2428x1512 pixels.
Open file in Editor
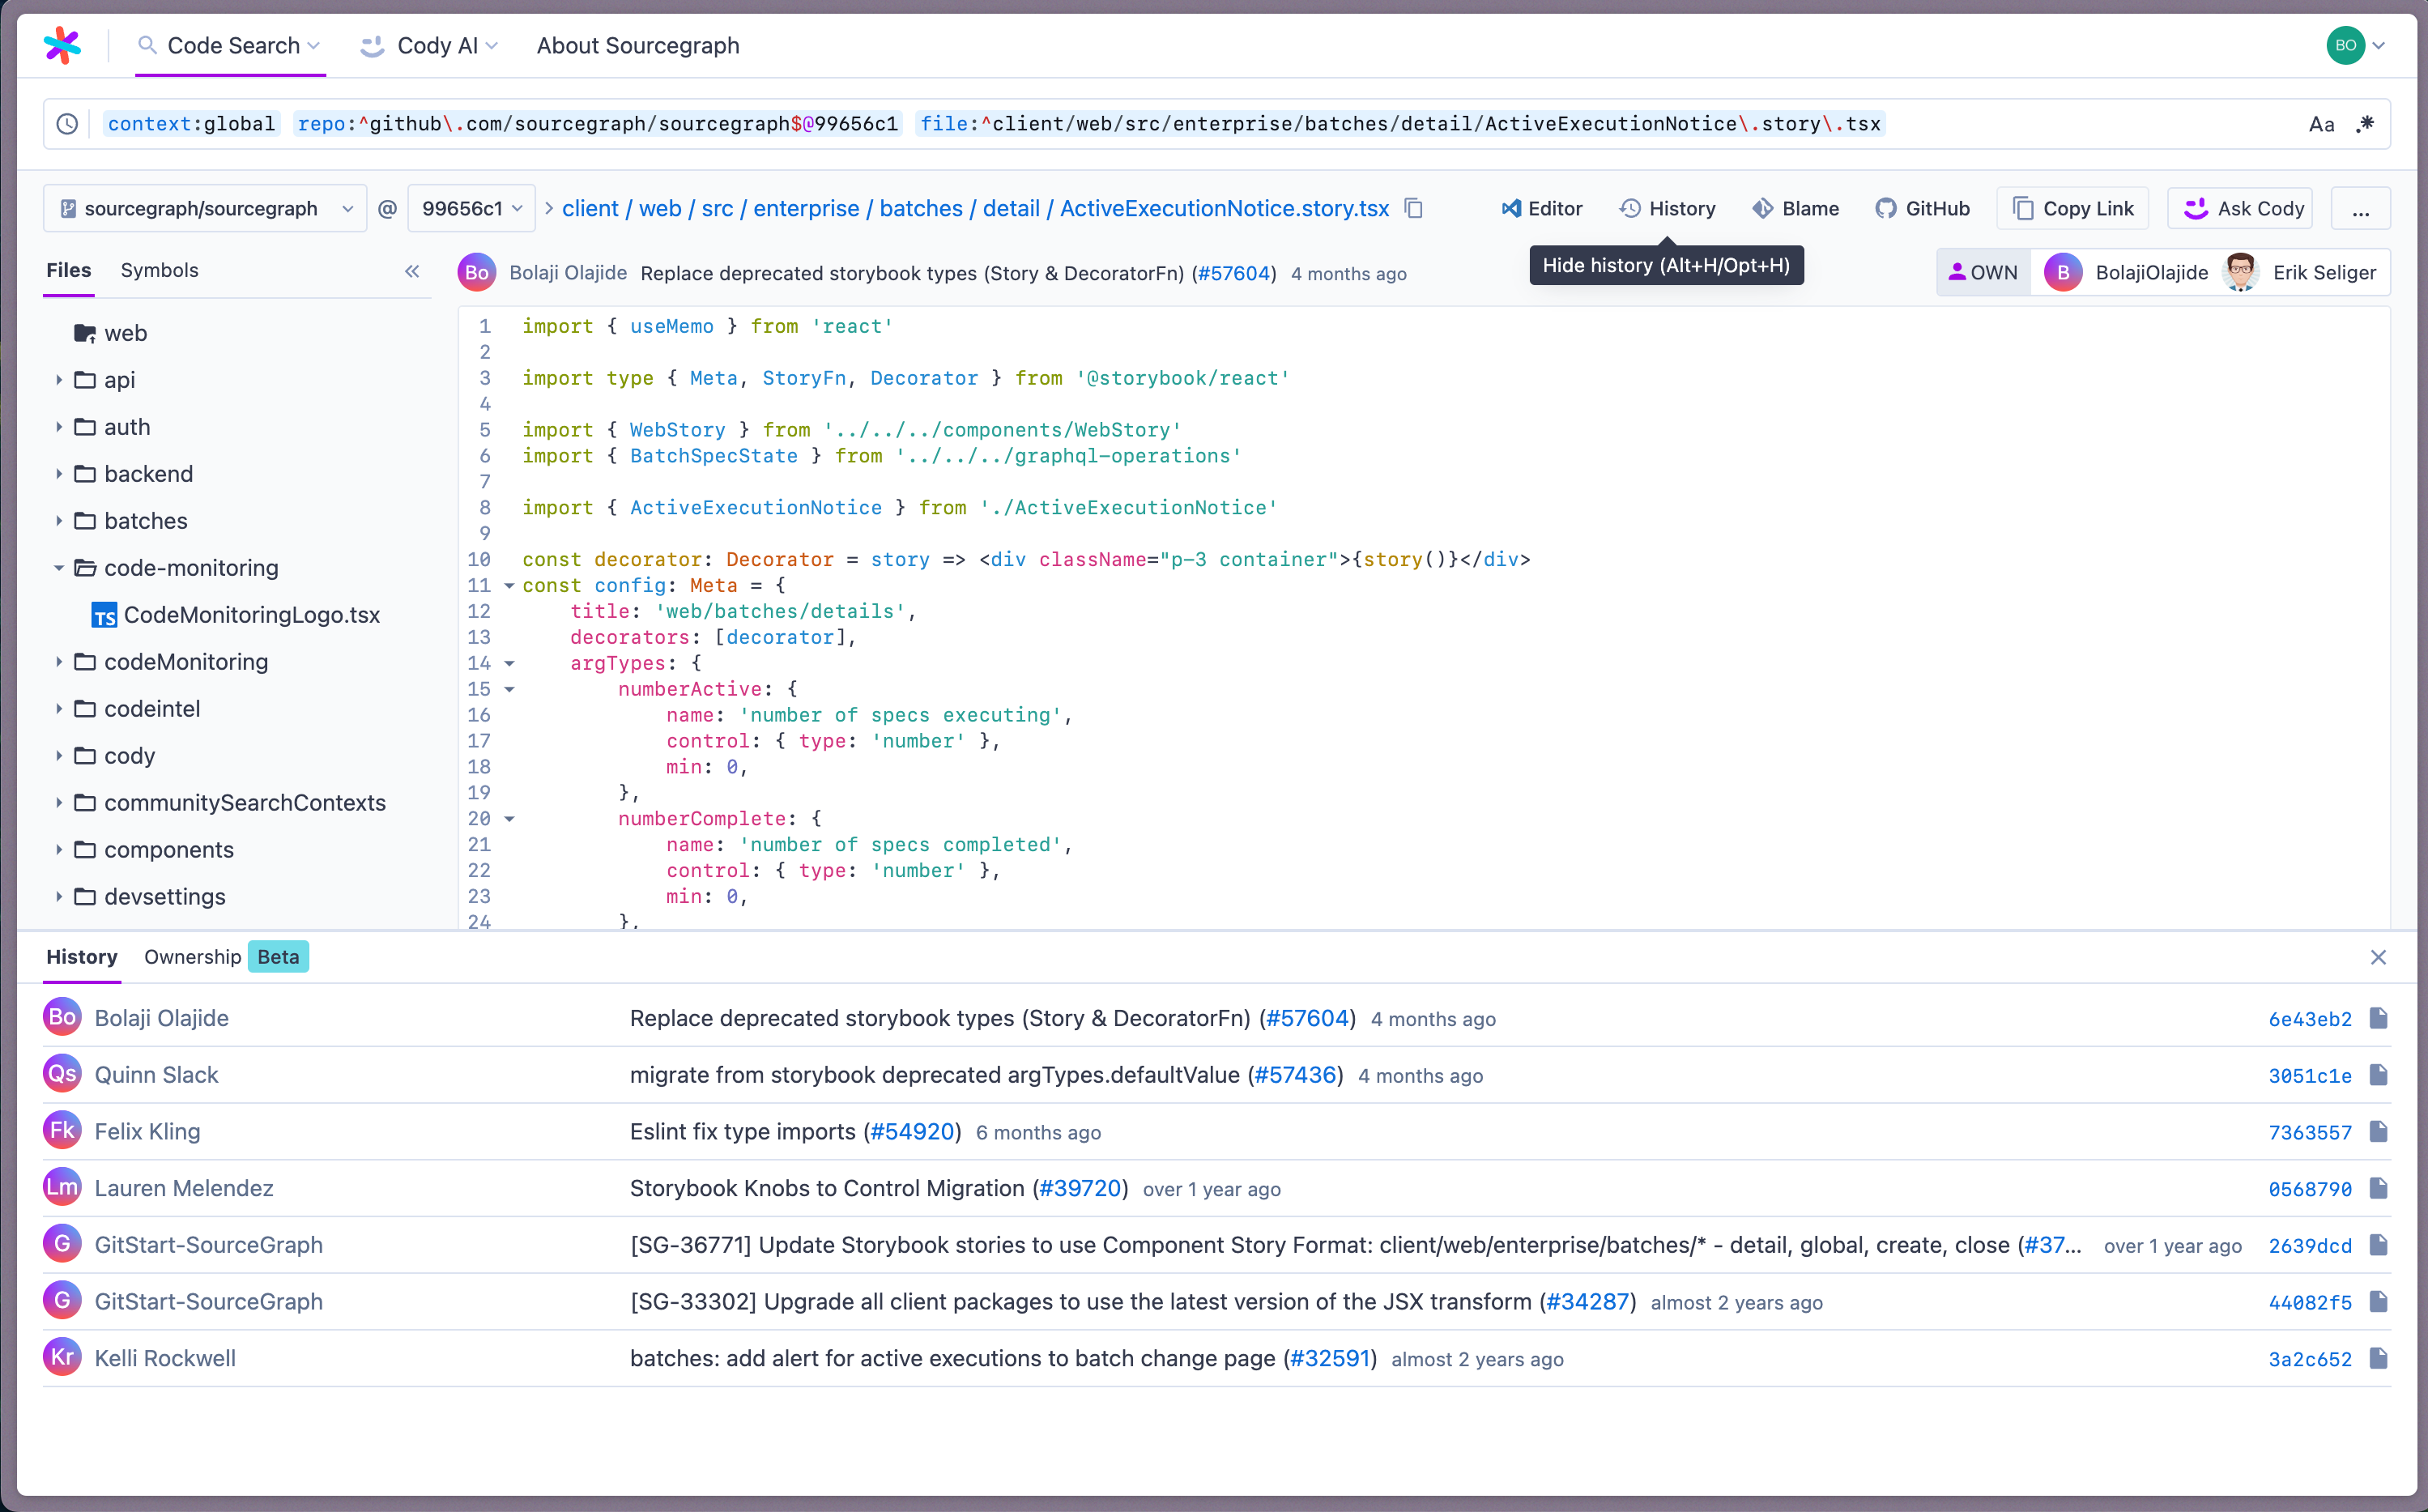pyautogui.click(x=1541, y=208)
